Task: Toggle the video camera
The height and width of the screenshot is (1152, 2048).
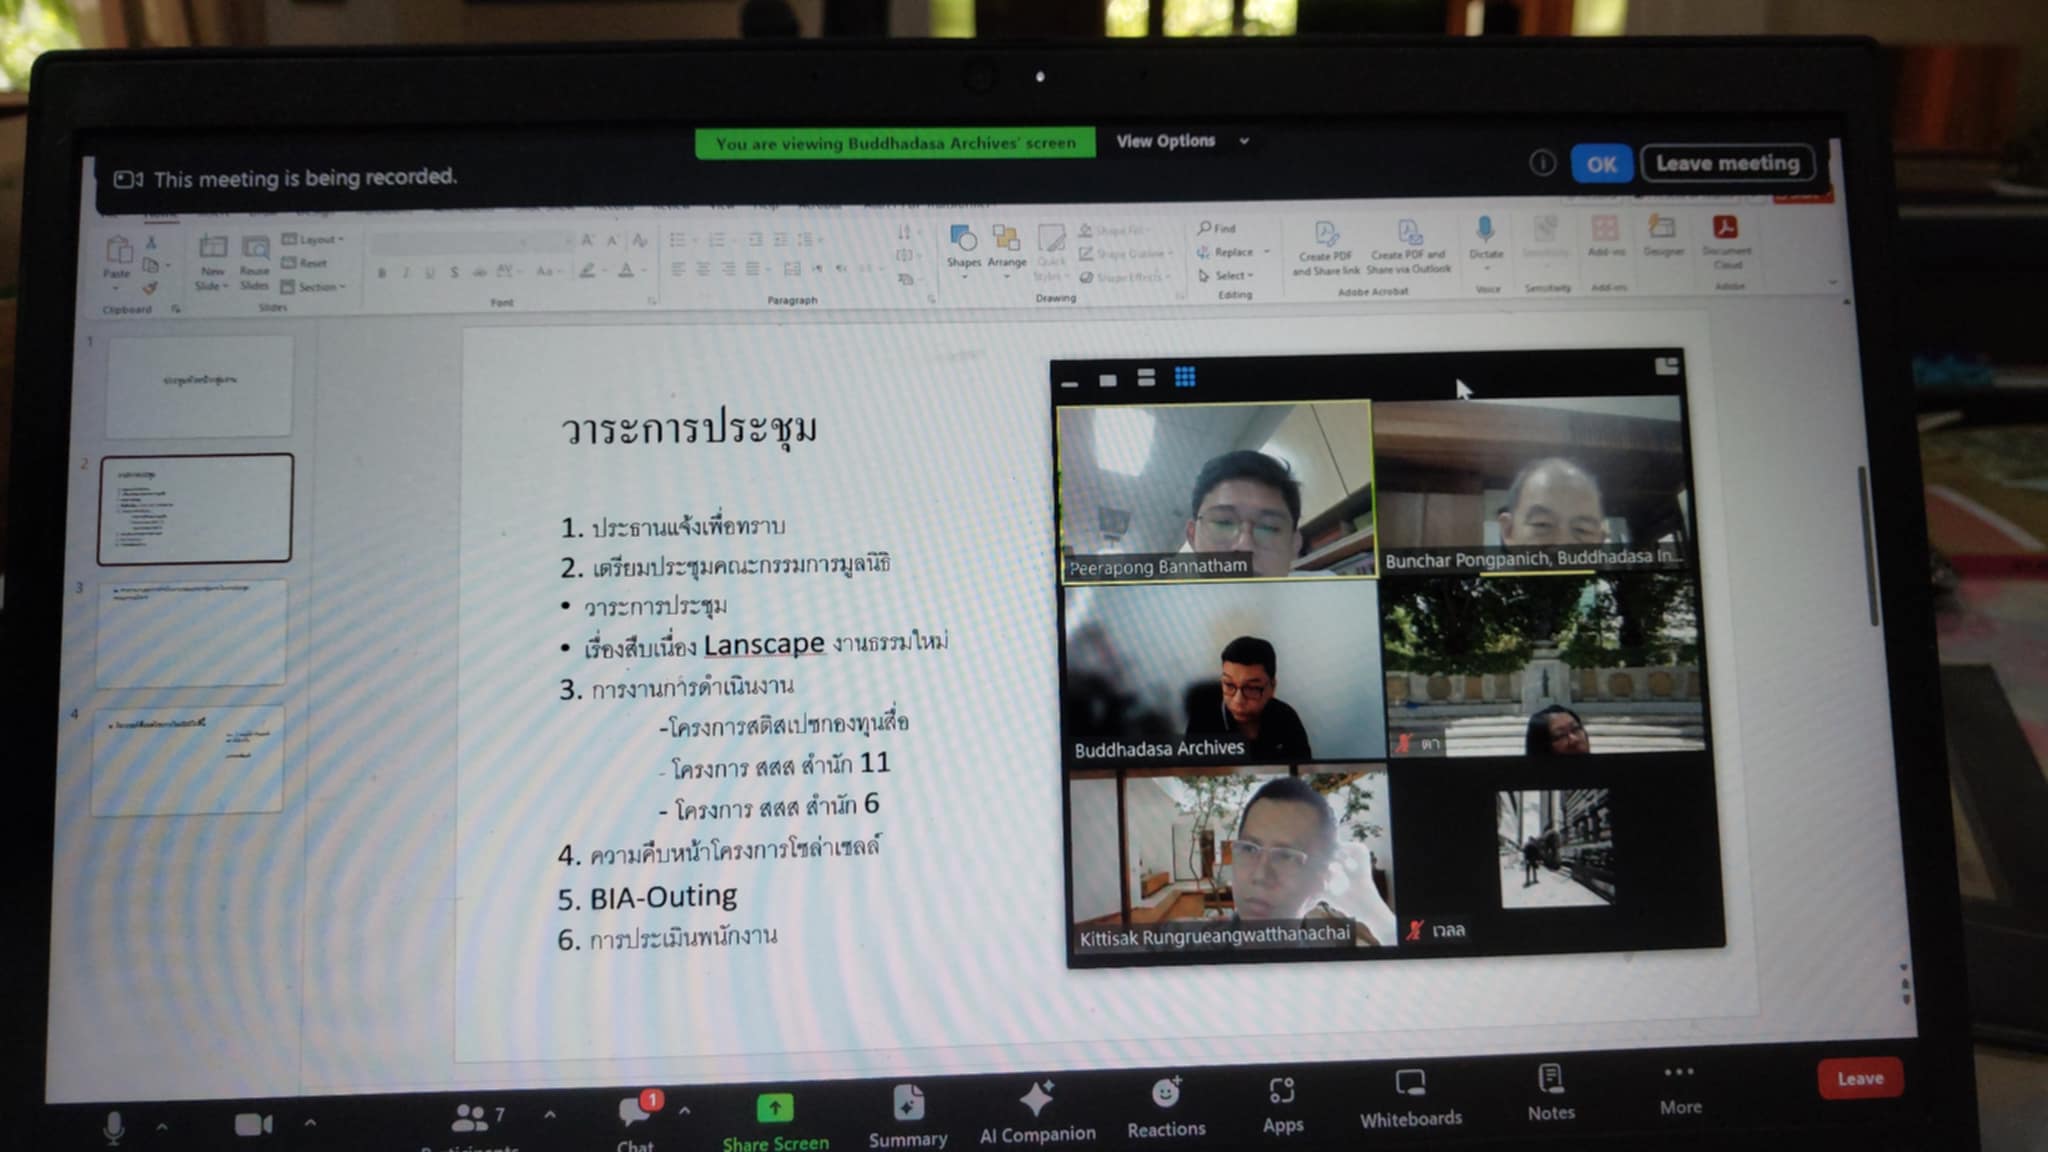Action: [252, 1125]
